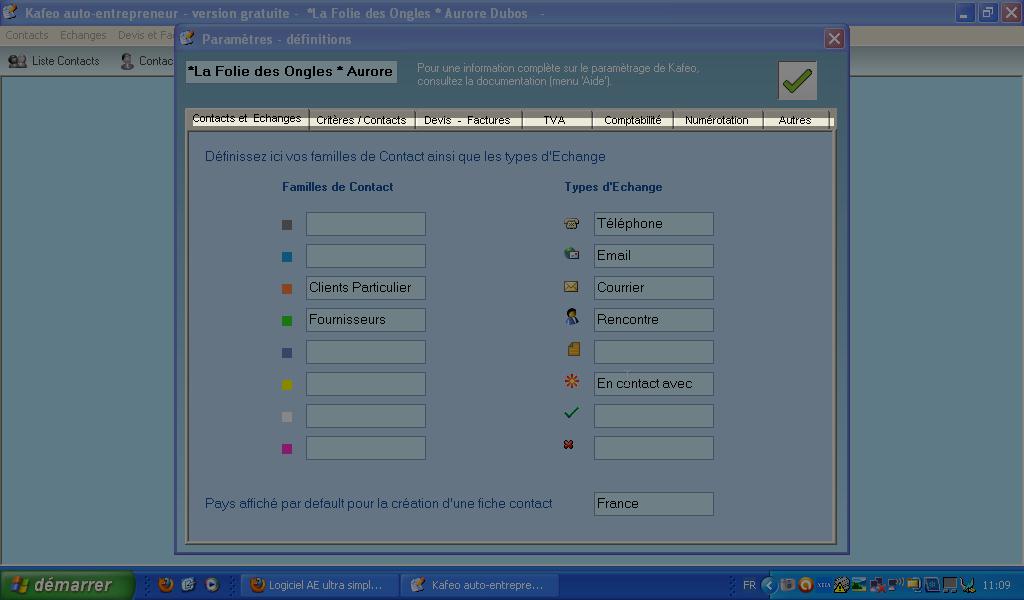Open Firefox from the quick launch bar

pos(166,585)
